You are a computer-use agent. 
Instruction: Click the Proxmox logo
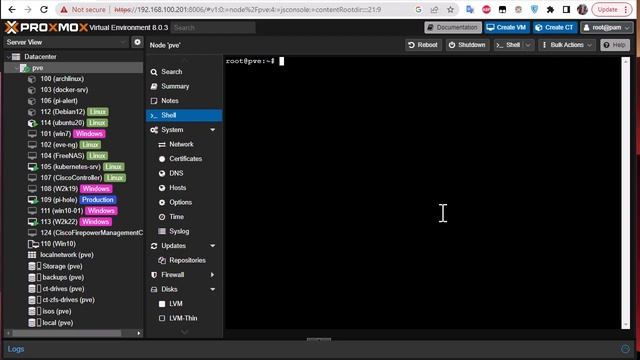(47, 27)
